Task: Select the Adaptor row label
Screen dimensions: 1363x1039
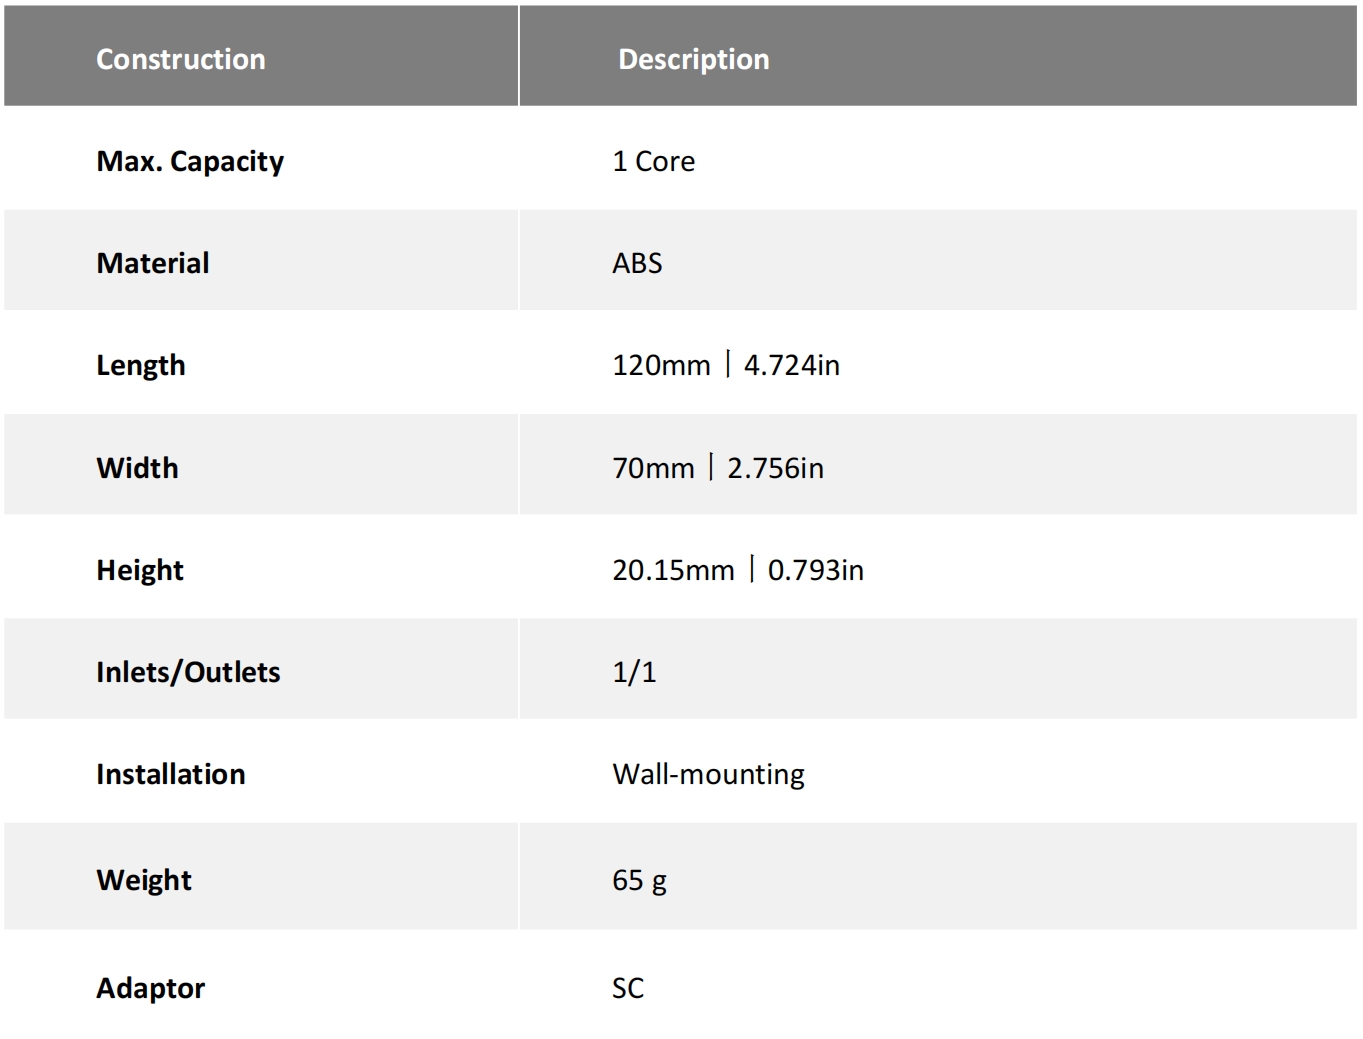Action: click(x=150, y=988)
